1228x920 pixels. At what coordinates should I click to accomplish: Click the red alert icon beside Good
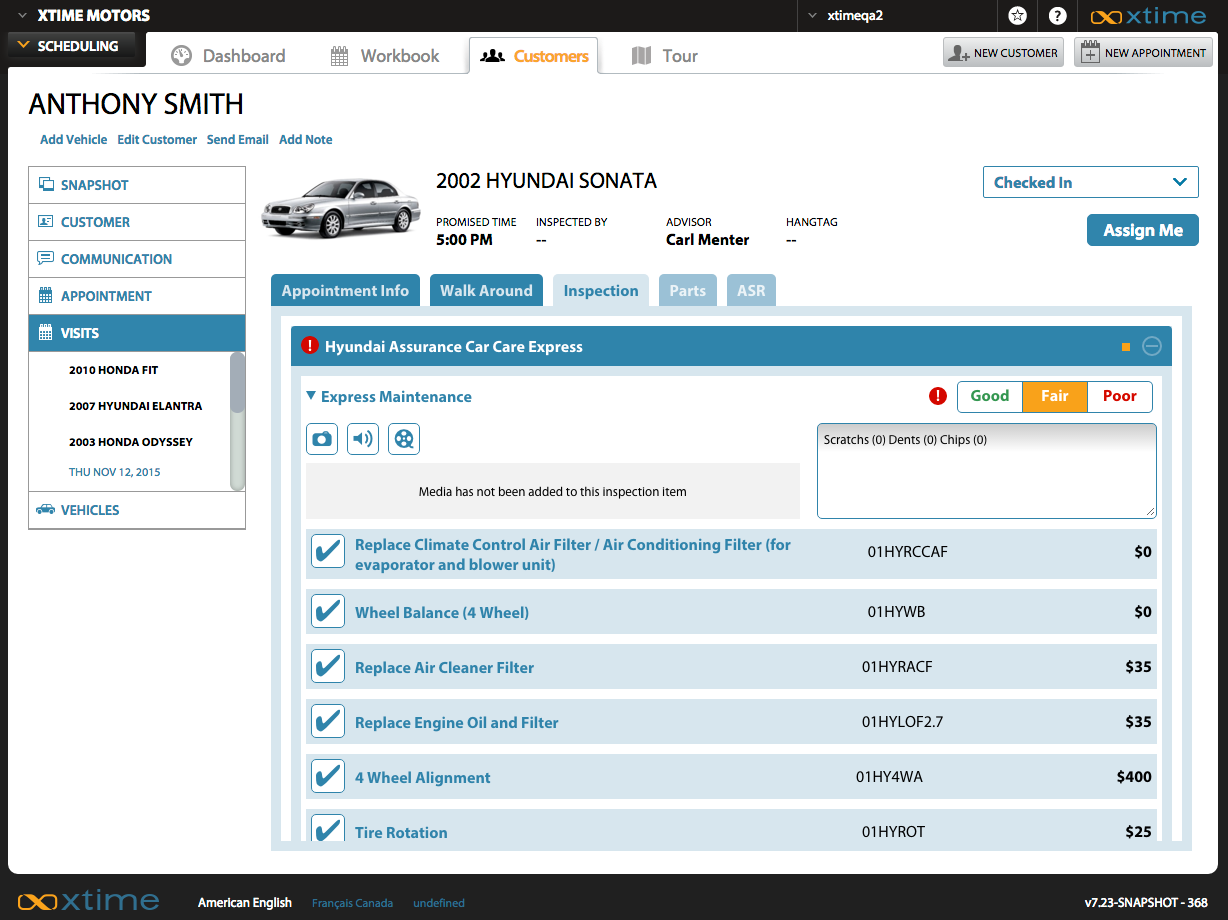tap(938, 397)
